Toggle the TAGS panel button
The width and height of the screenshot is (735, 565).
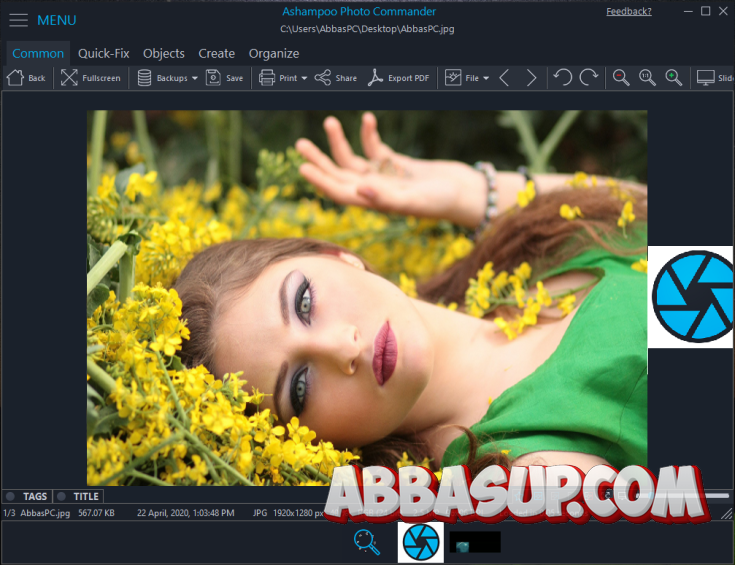(x=27, y=496)
